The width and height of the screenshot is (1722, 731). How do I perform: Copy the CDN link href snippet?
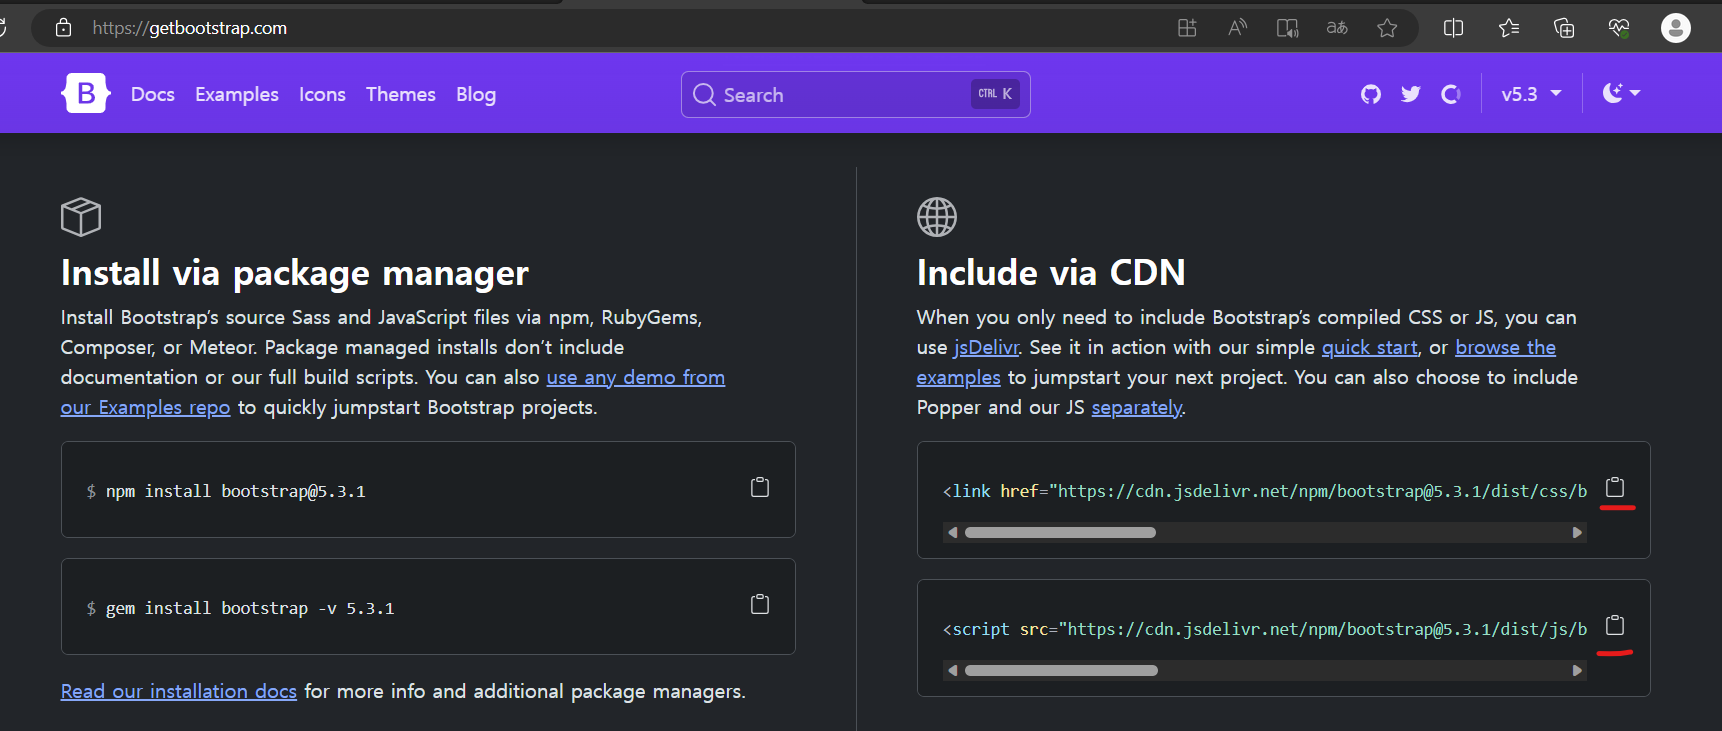click(1615, 487)
